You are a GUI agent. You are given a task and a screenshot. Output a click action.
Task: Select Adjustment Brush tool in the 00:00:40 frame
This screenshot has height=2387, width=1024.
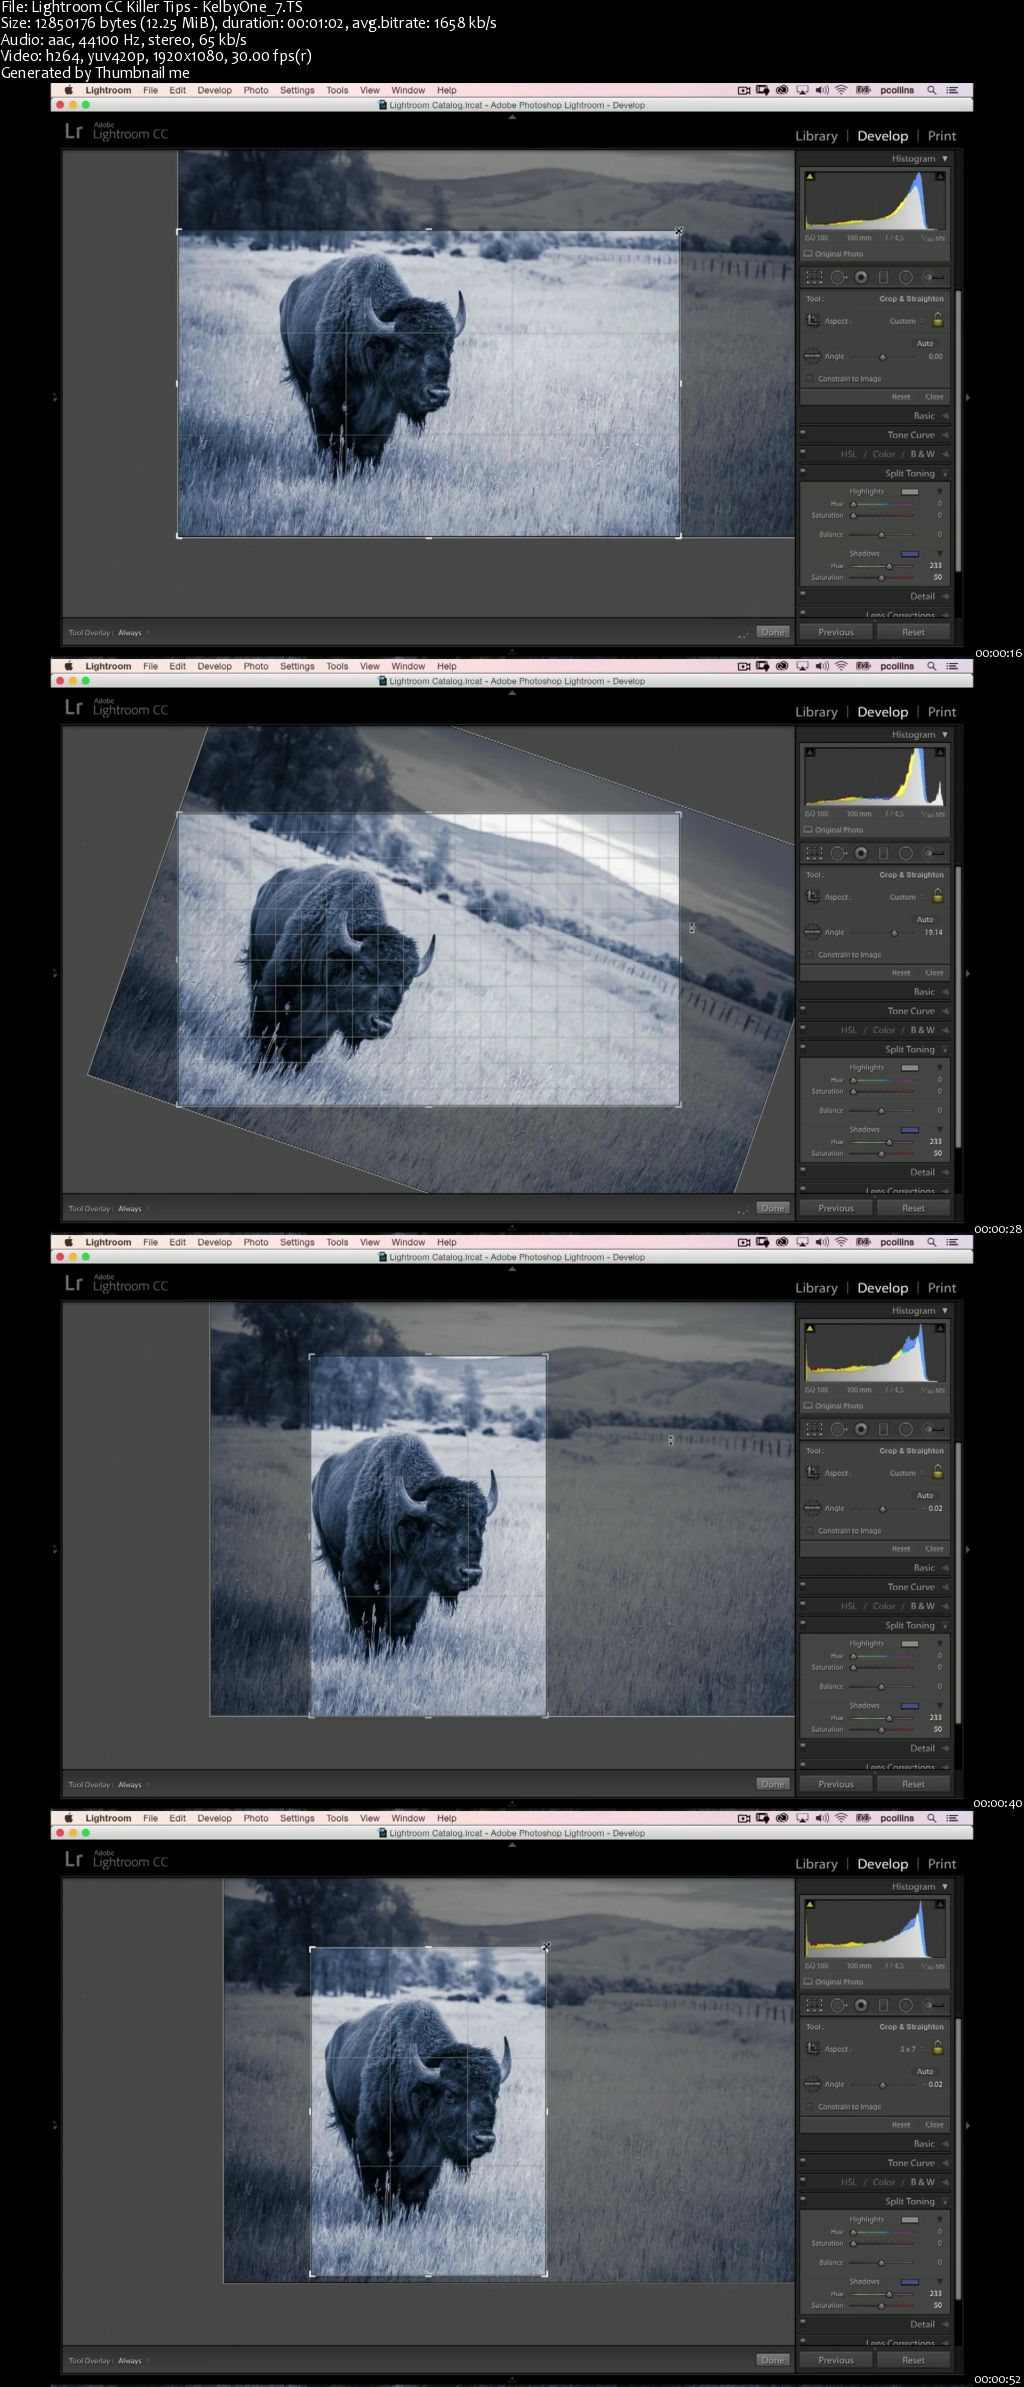click(x=932, y=1429)
